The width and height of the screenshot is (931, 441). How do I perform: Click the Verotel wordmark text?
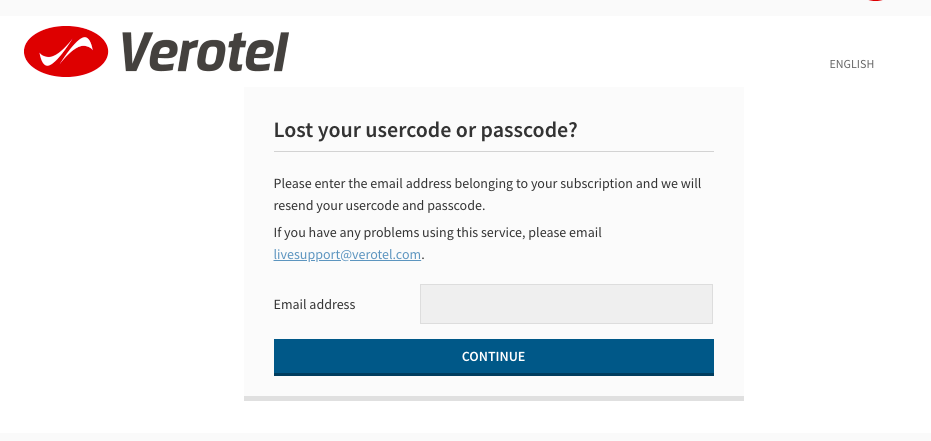[x=205, y=52]
